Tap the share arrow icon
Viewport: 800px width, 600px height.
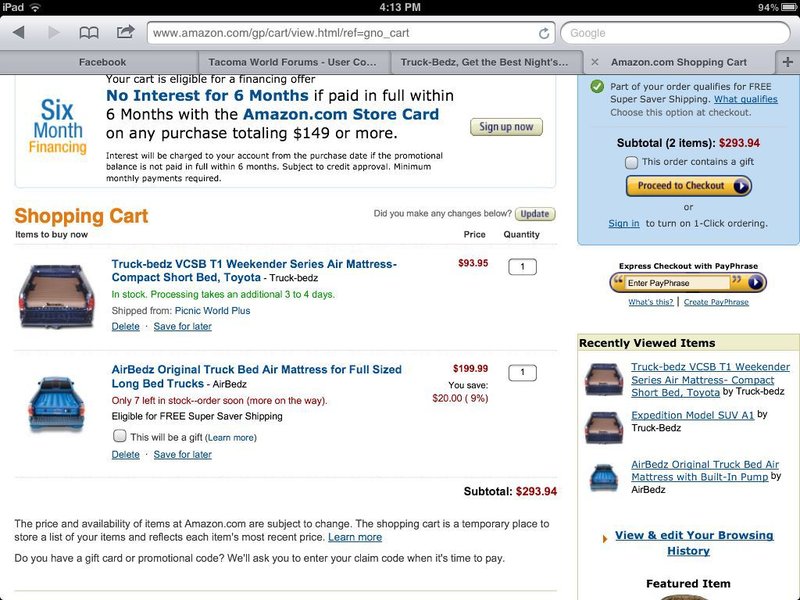tap(126, 32)
